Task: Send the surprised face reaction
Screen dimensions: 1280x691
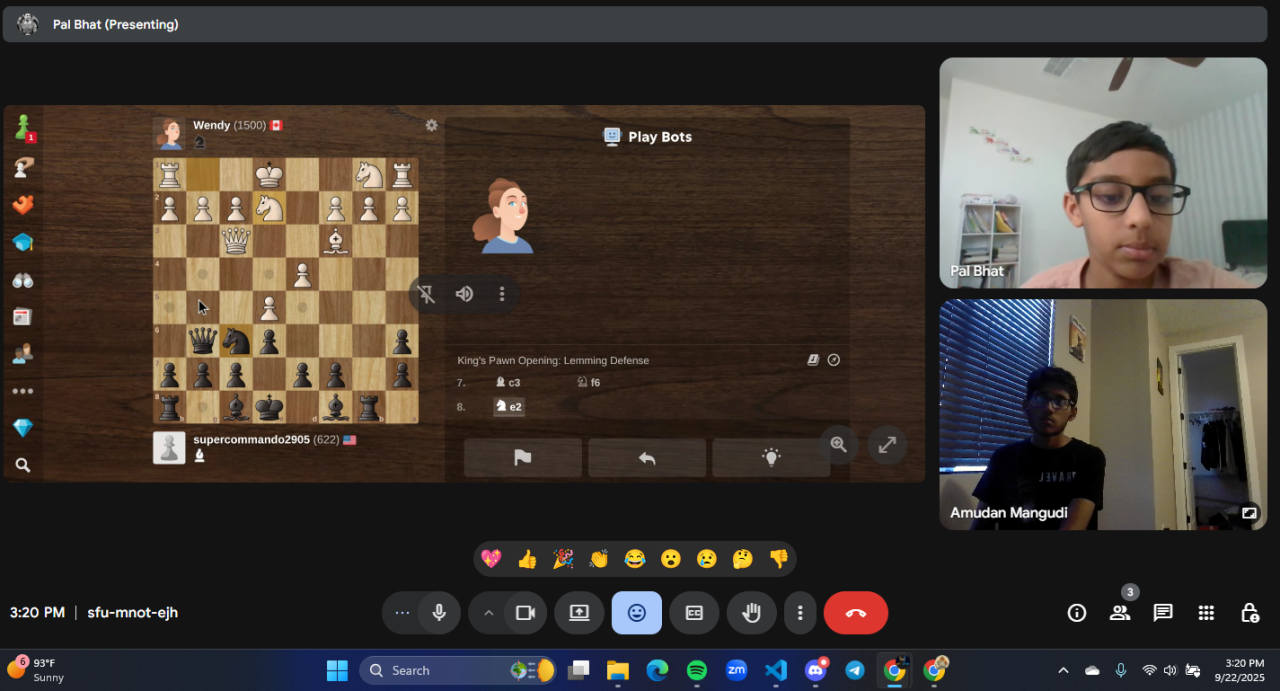Action: (671, 559)
